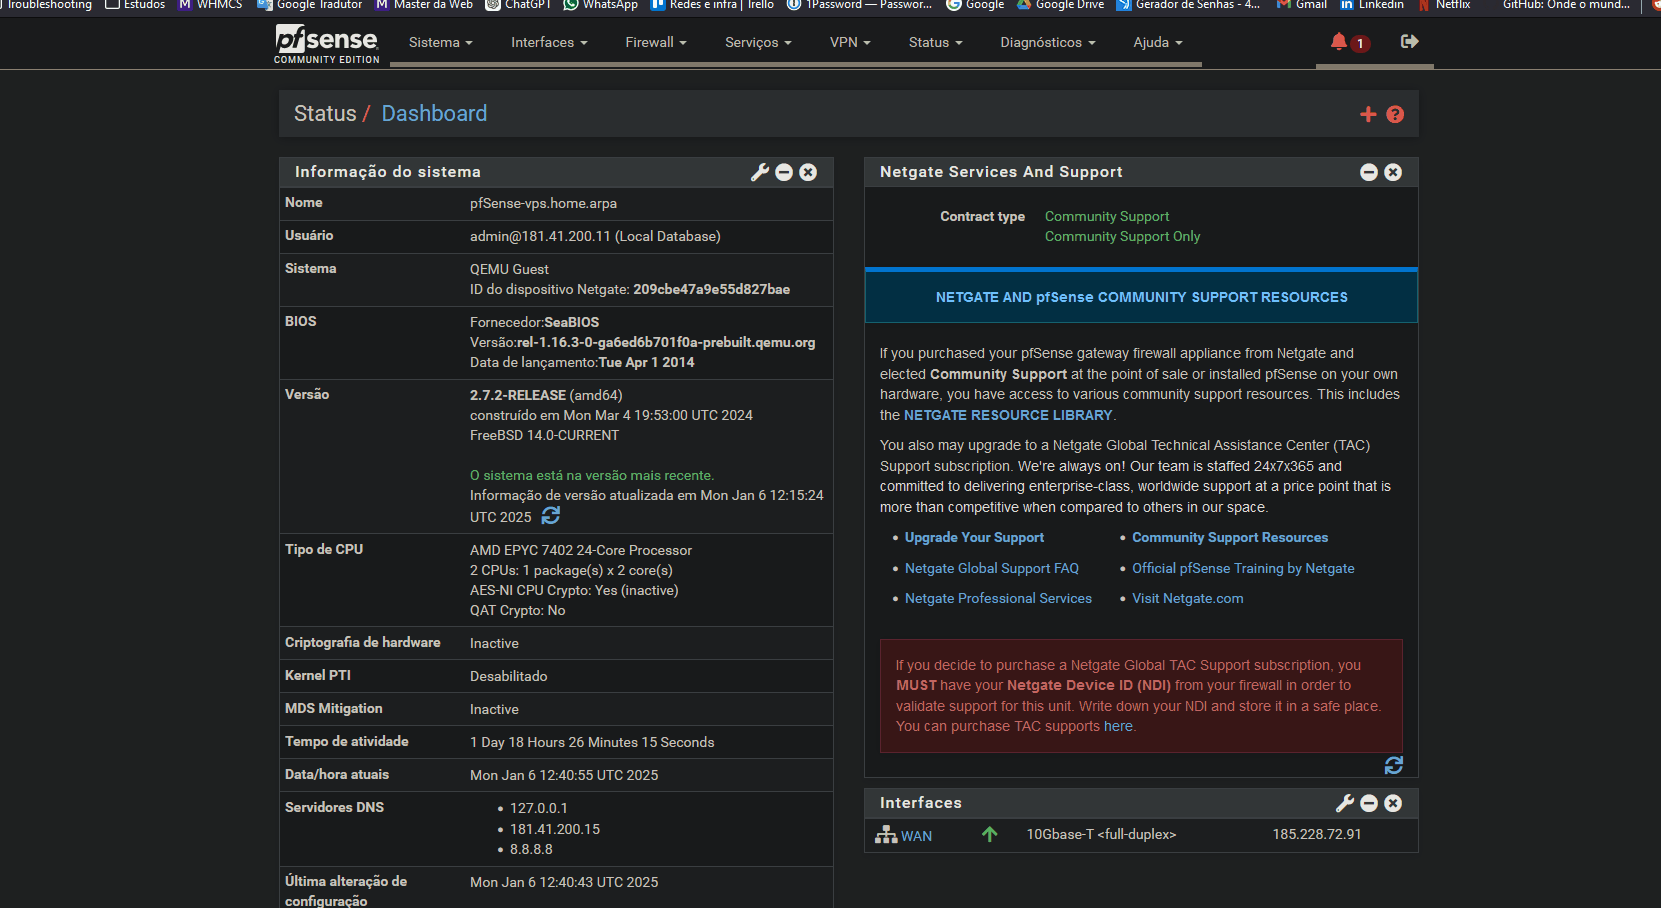
Task: Click 'here' to purchase TAC supports
Action: 1118,726
